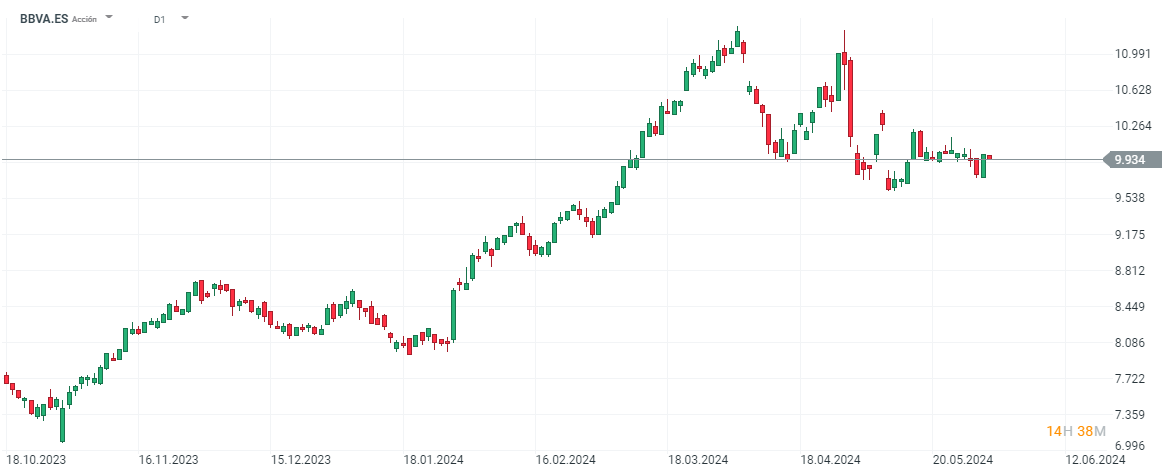Click the 14H 38M candle countdown timer
Image resolution: width=1175 pixels, height=476 pixels.
(x=1076, y=431)
